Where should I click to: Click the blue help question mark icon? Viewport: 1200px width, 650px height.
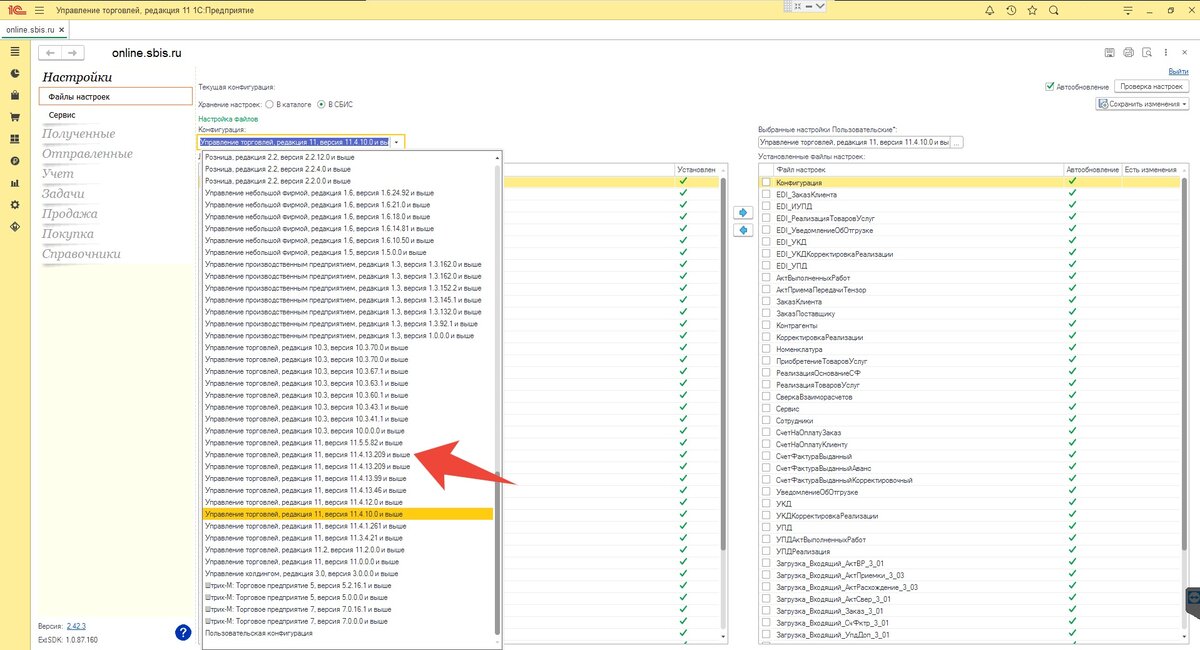point(183,632)
